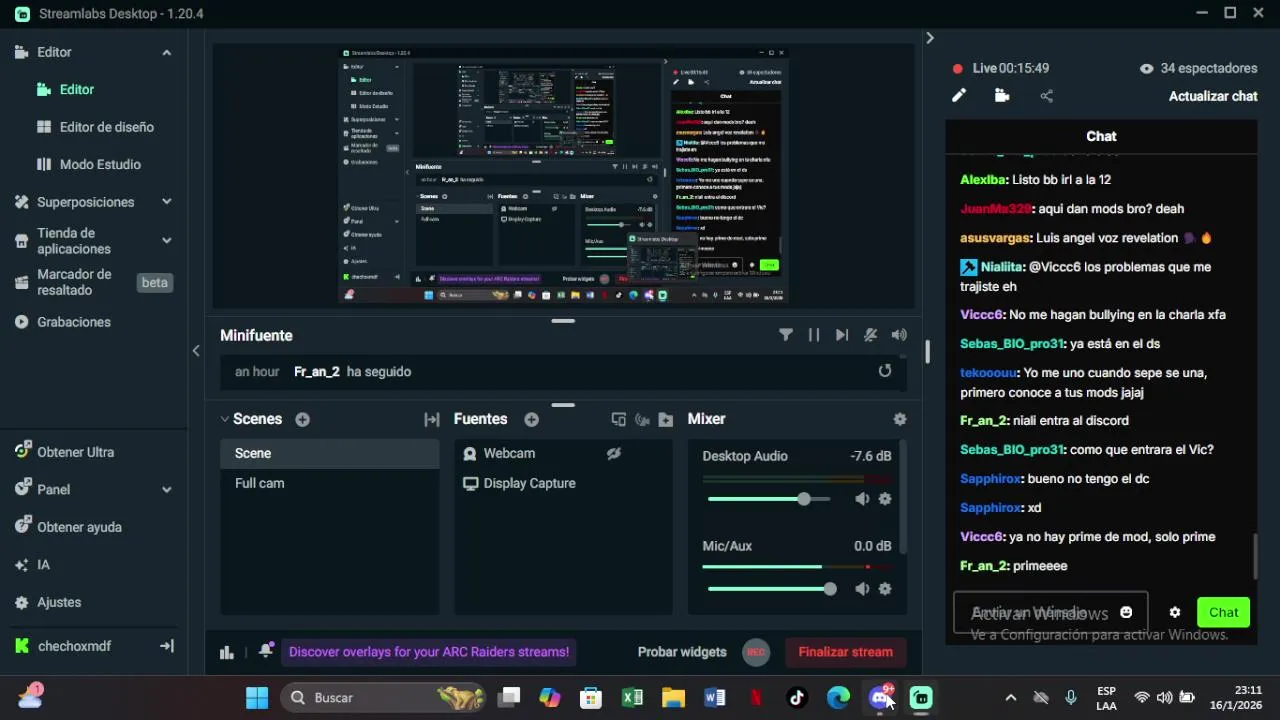The image size is (1280, 720).
Task: Open the notifications bell
Action: [x=265, y=651]
